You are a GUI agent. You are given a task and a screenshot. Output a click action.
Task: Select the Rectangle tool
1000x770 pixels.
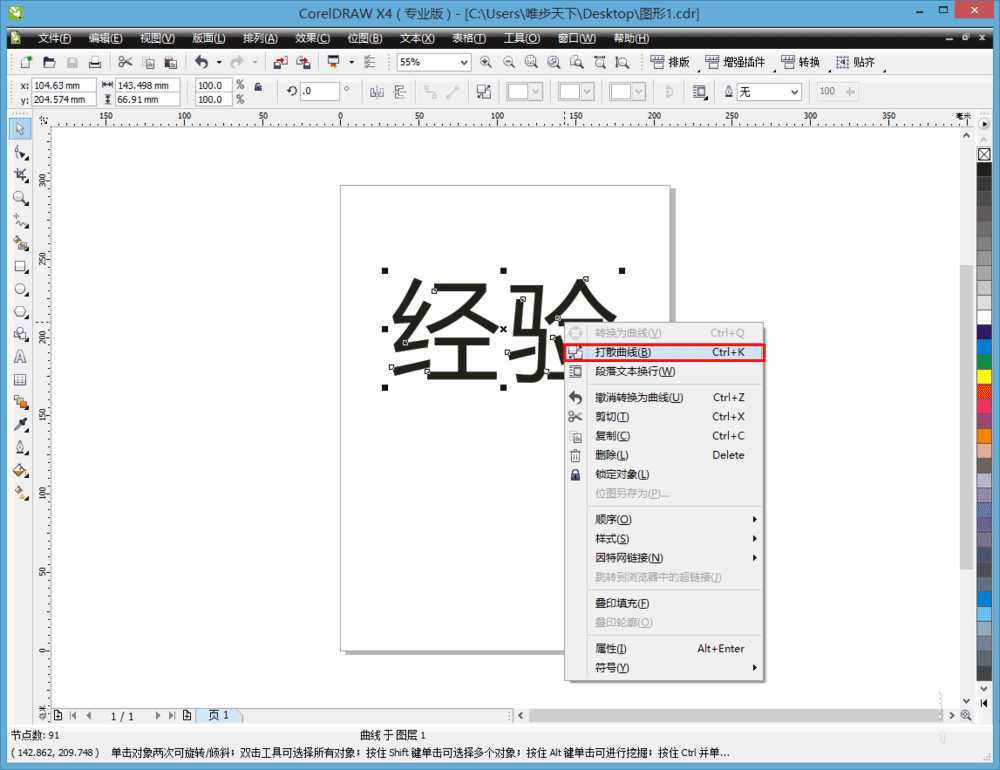21,265
